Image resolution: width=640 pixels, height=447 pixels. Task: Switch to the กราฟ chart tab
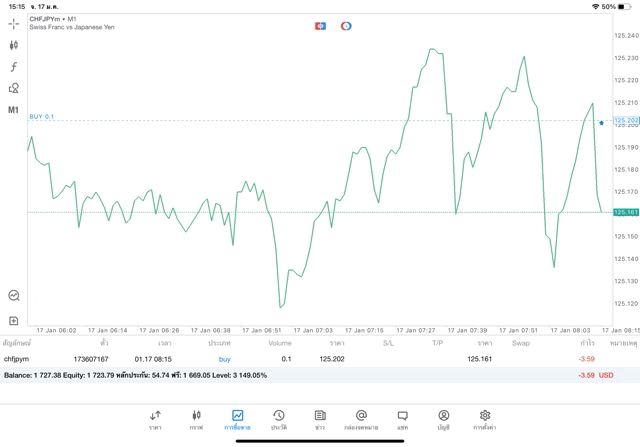(196, 419)
